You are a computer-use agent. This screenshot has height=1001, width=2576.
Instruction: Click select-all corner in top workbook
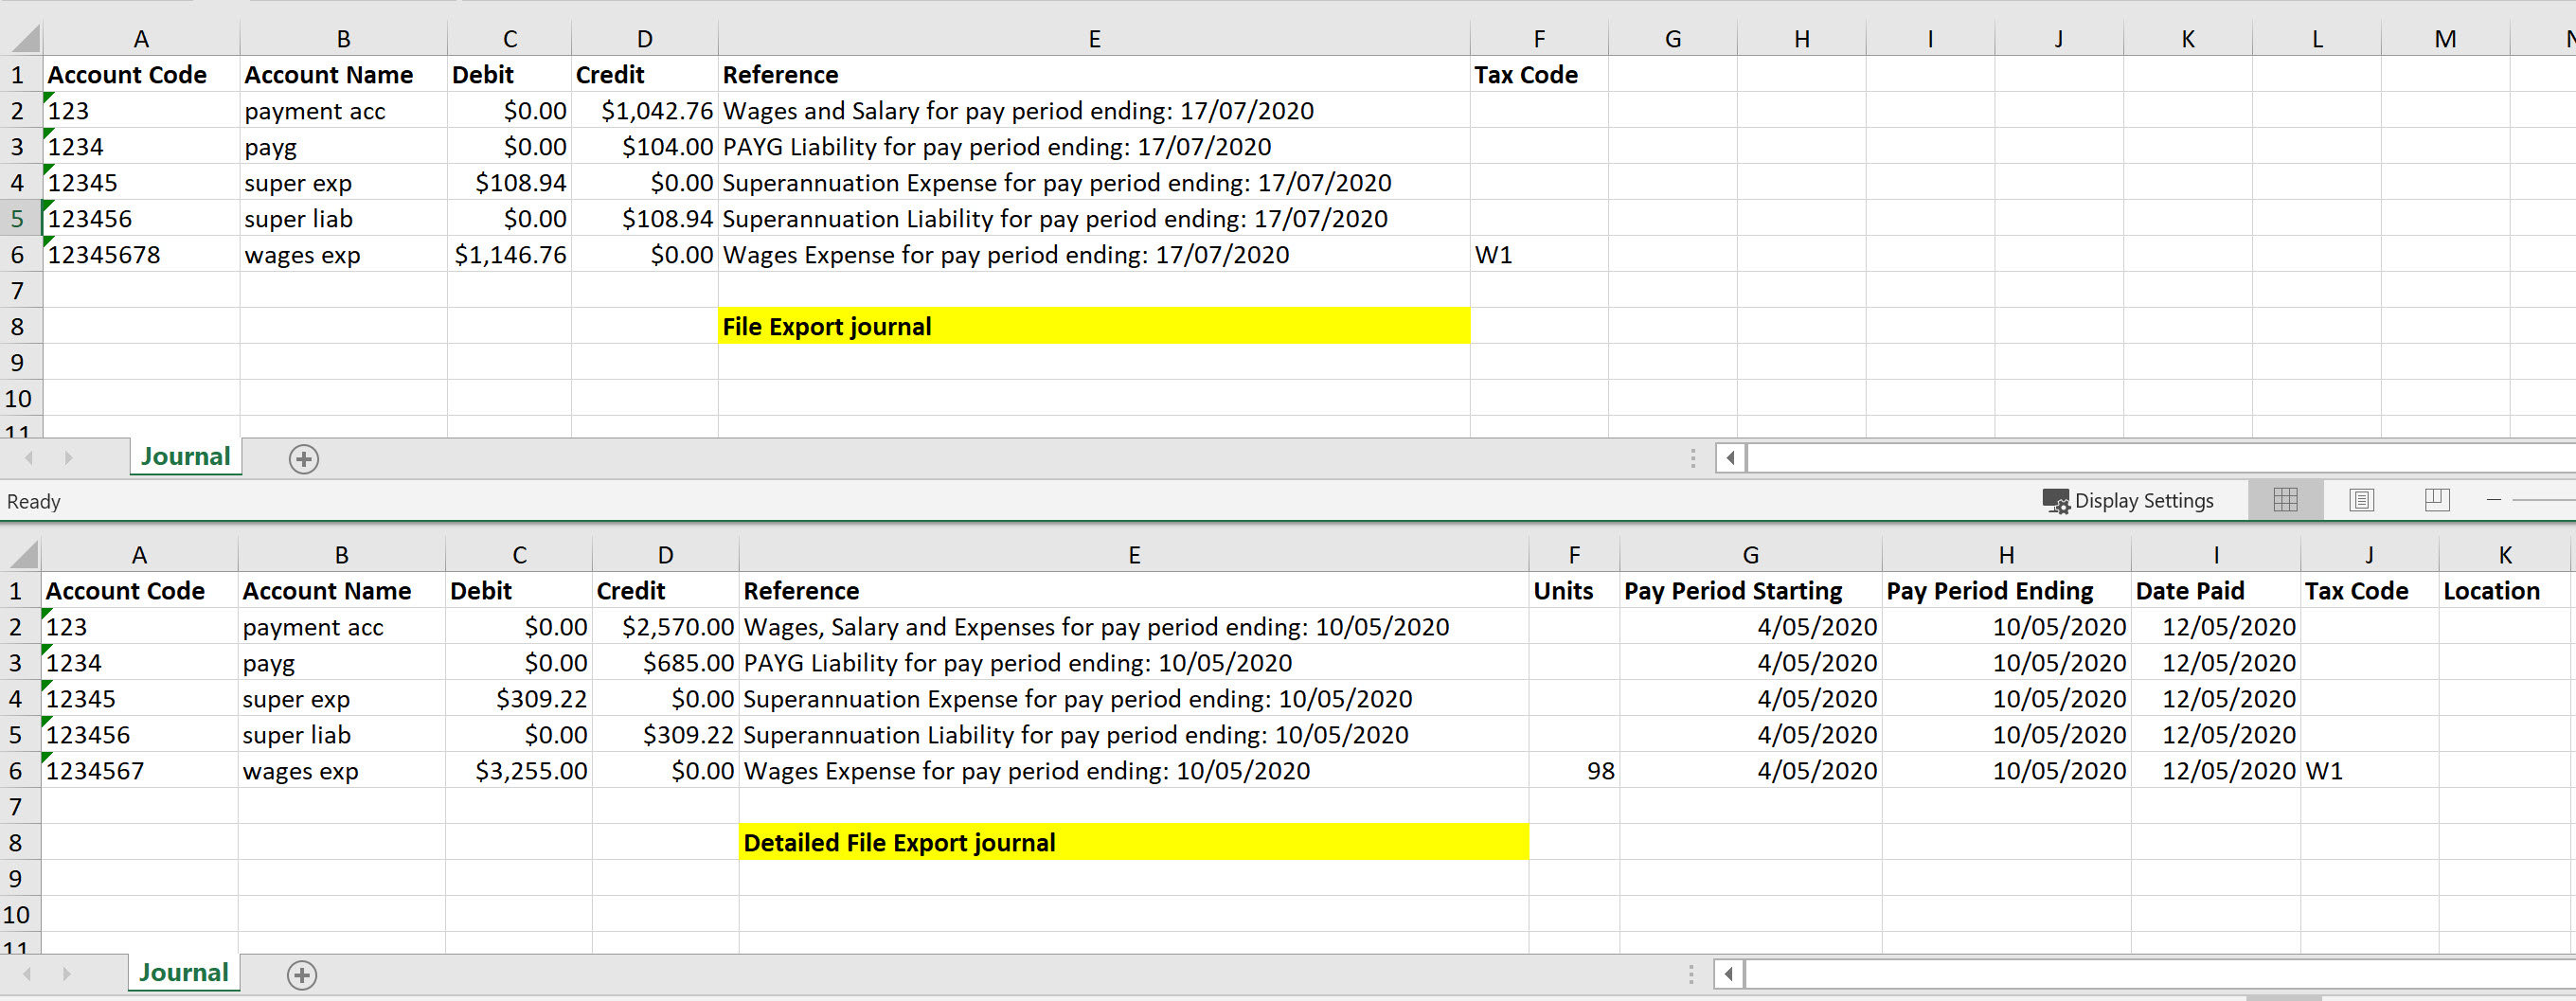tap(22, 39)
